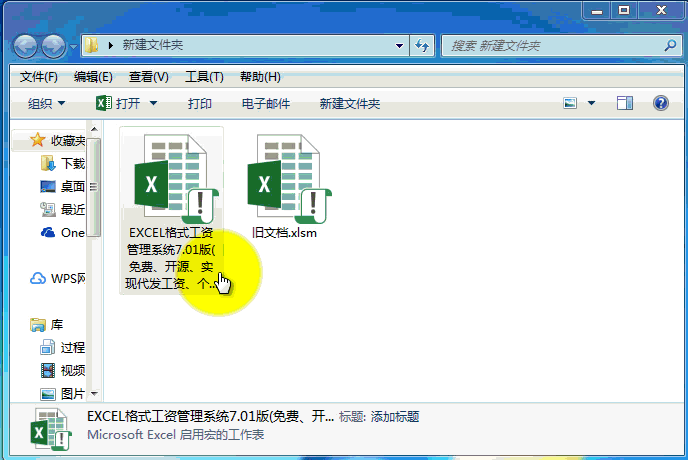Screen dimensions: 688x460
Task: Open the dropdown arrow next to 打开
Action: point(153,104)
